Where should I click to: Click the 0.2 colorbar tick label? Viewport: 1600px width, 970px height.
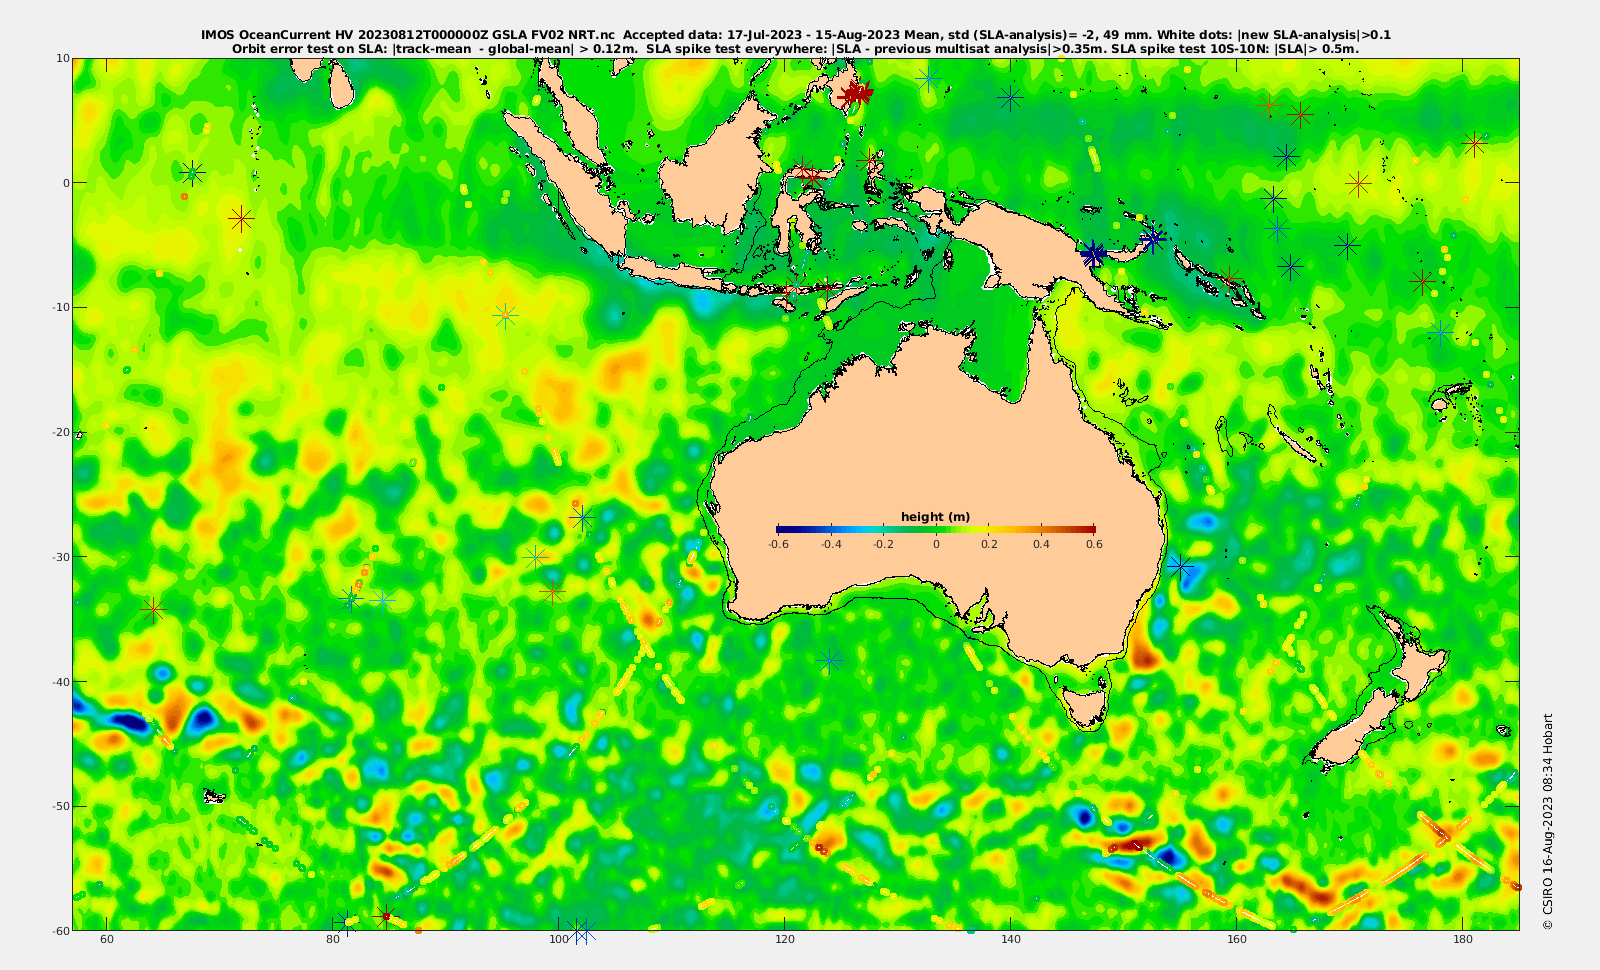point(989,544)
